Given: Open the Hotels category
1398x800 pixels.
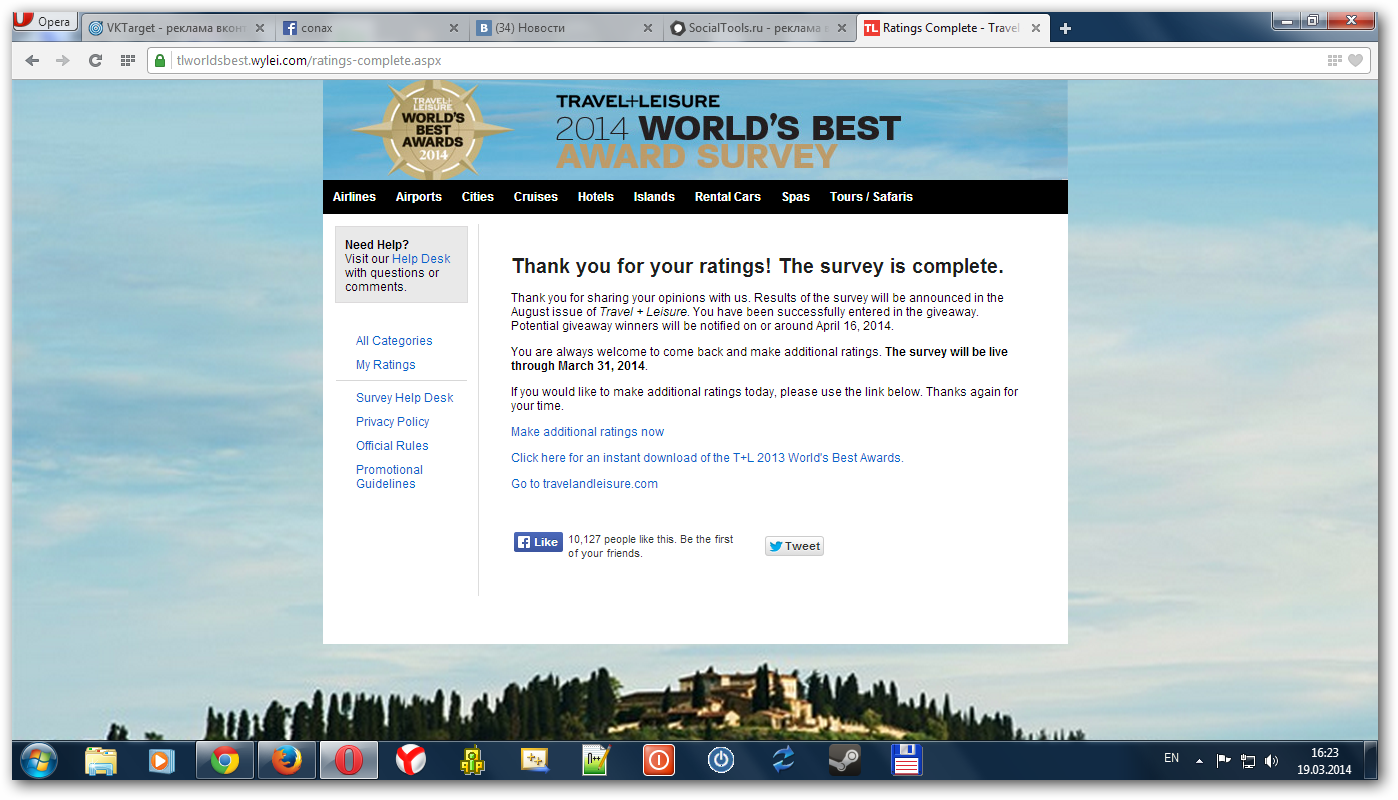Looking at the screenshot, I should click(595, 197).
